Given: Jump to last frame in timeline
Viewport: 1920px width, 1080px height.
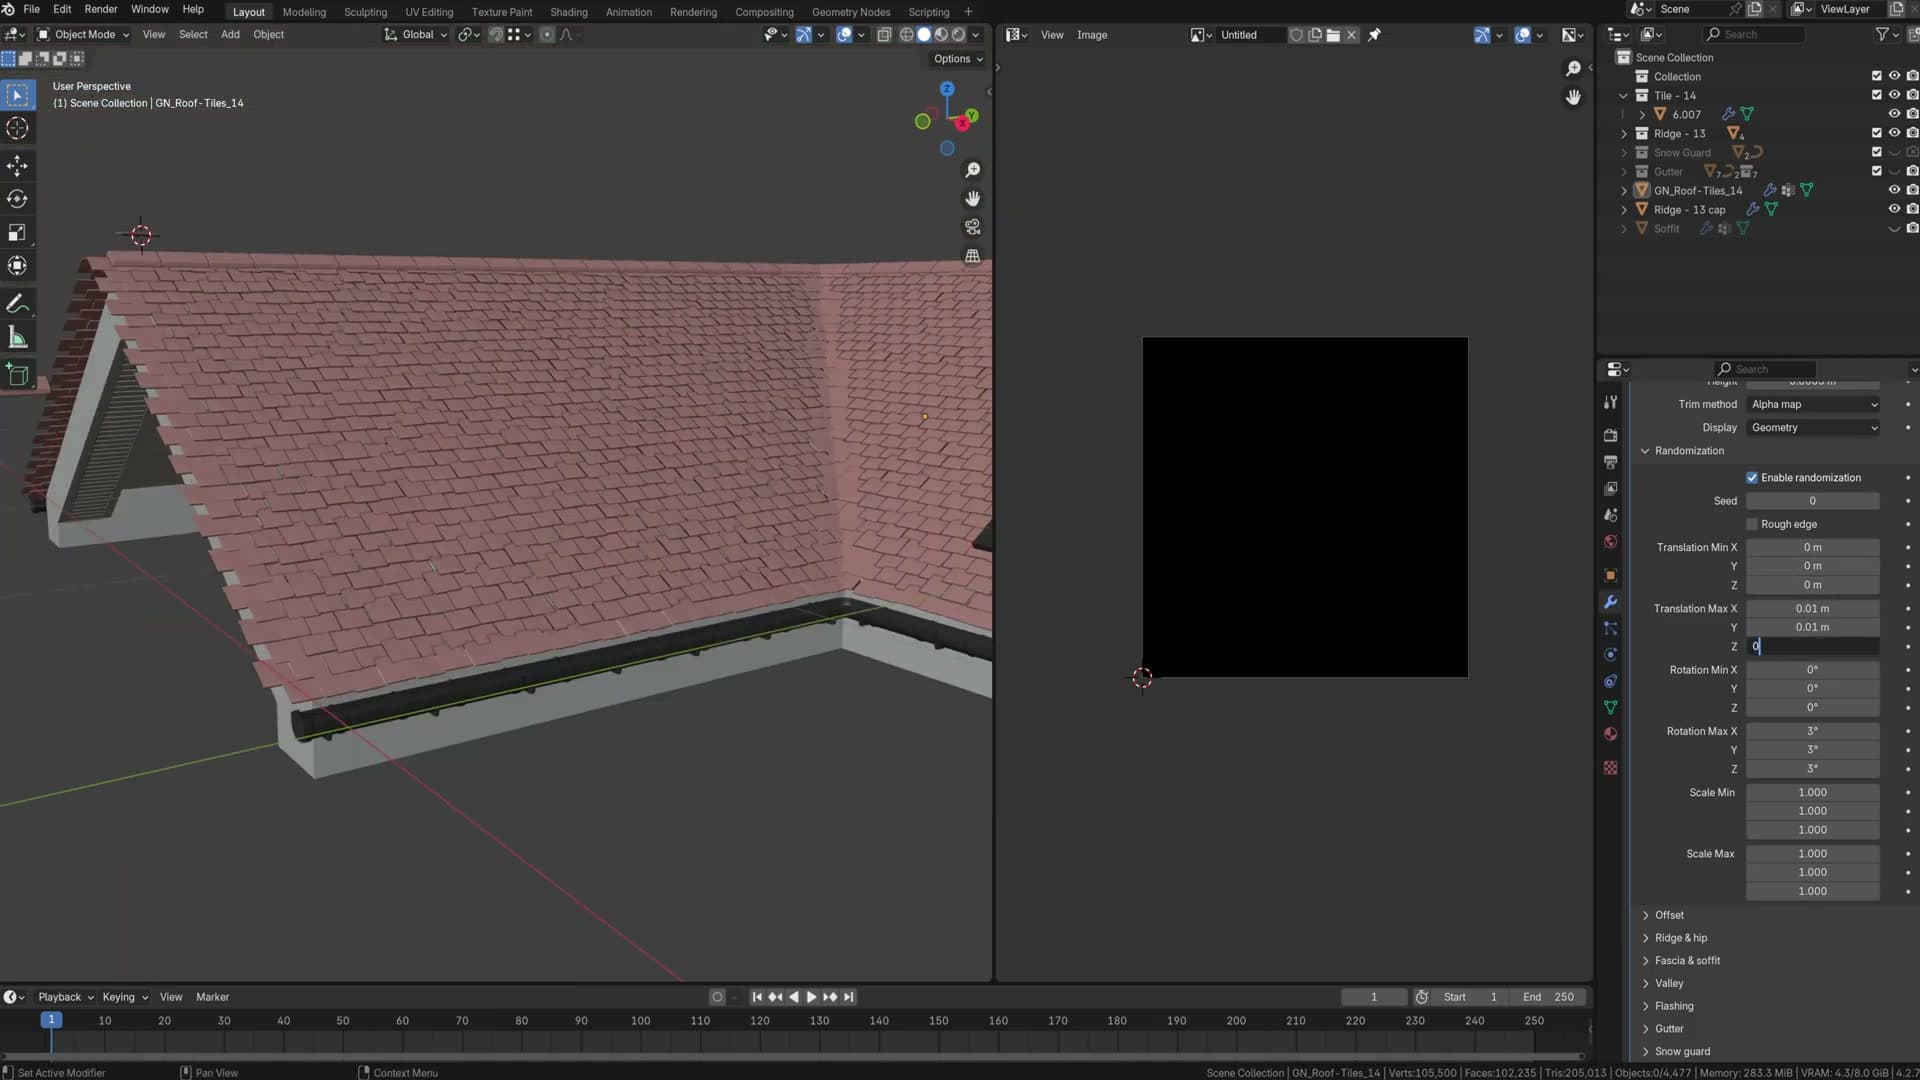Looking at the screenshot, I should click(848, 997).
